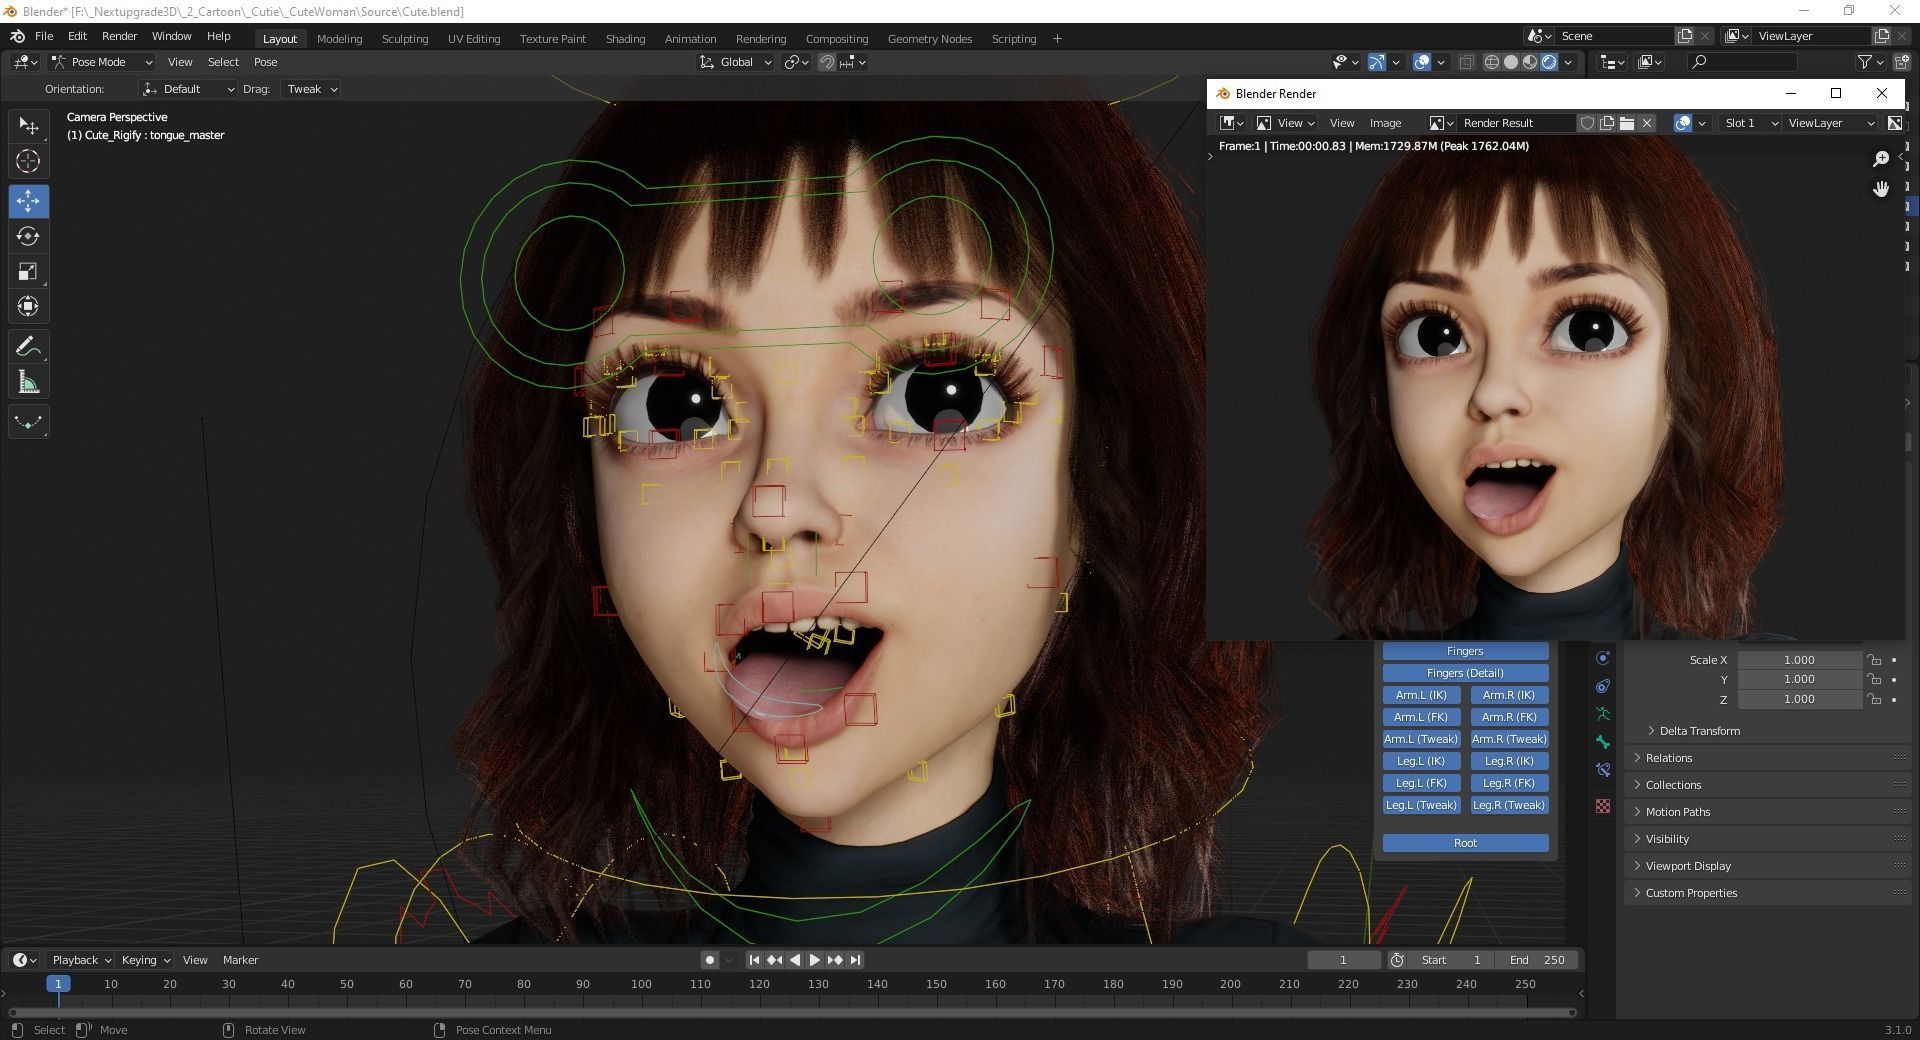Add new collection icon in outliner header
Screen dimensions: 1920x1040
[x=1901, y=62]
